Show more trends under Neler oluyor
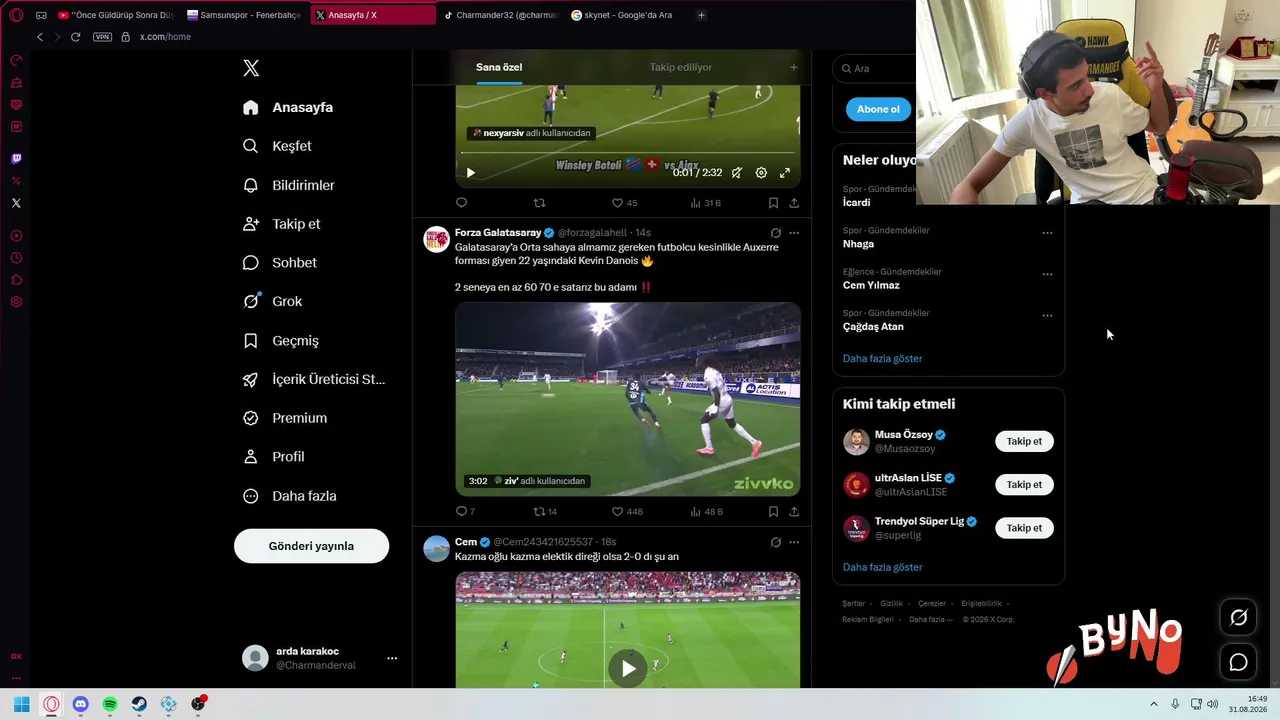Viewport: 1280px width, 720px height. [x=882, y=358]
